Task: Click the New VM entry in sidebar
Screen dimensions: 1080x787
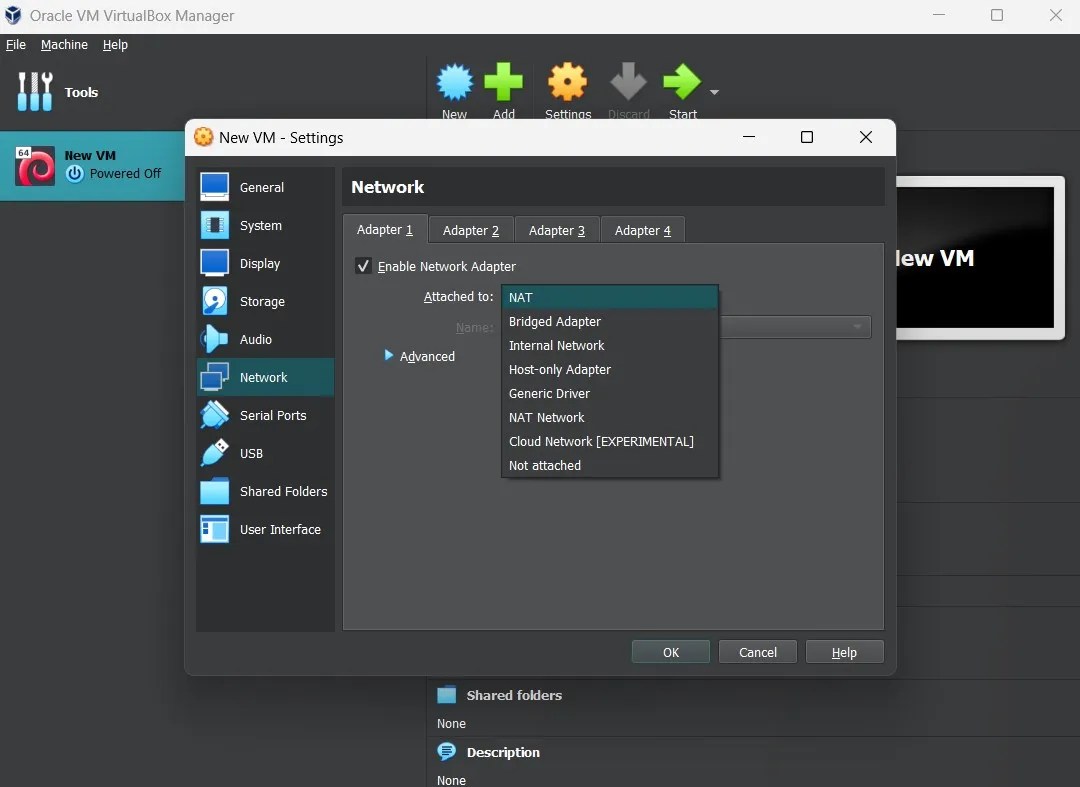Action: click(90, 165)
